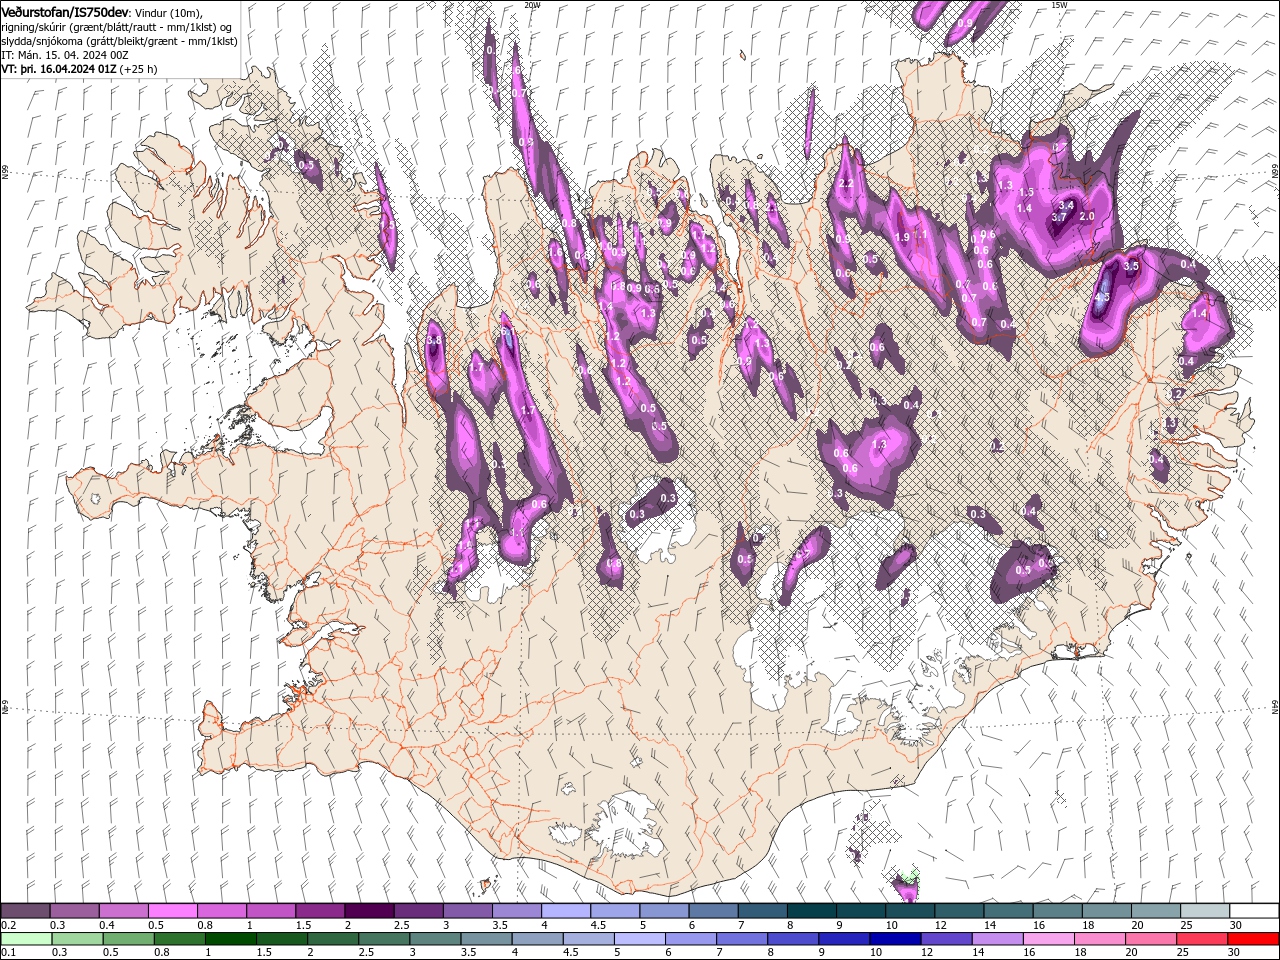Select the 7–8 swatch in upper legend row
Viewport: 1280px width, 960px height.
761,911
